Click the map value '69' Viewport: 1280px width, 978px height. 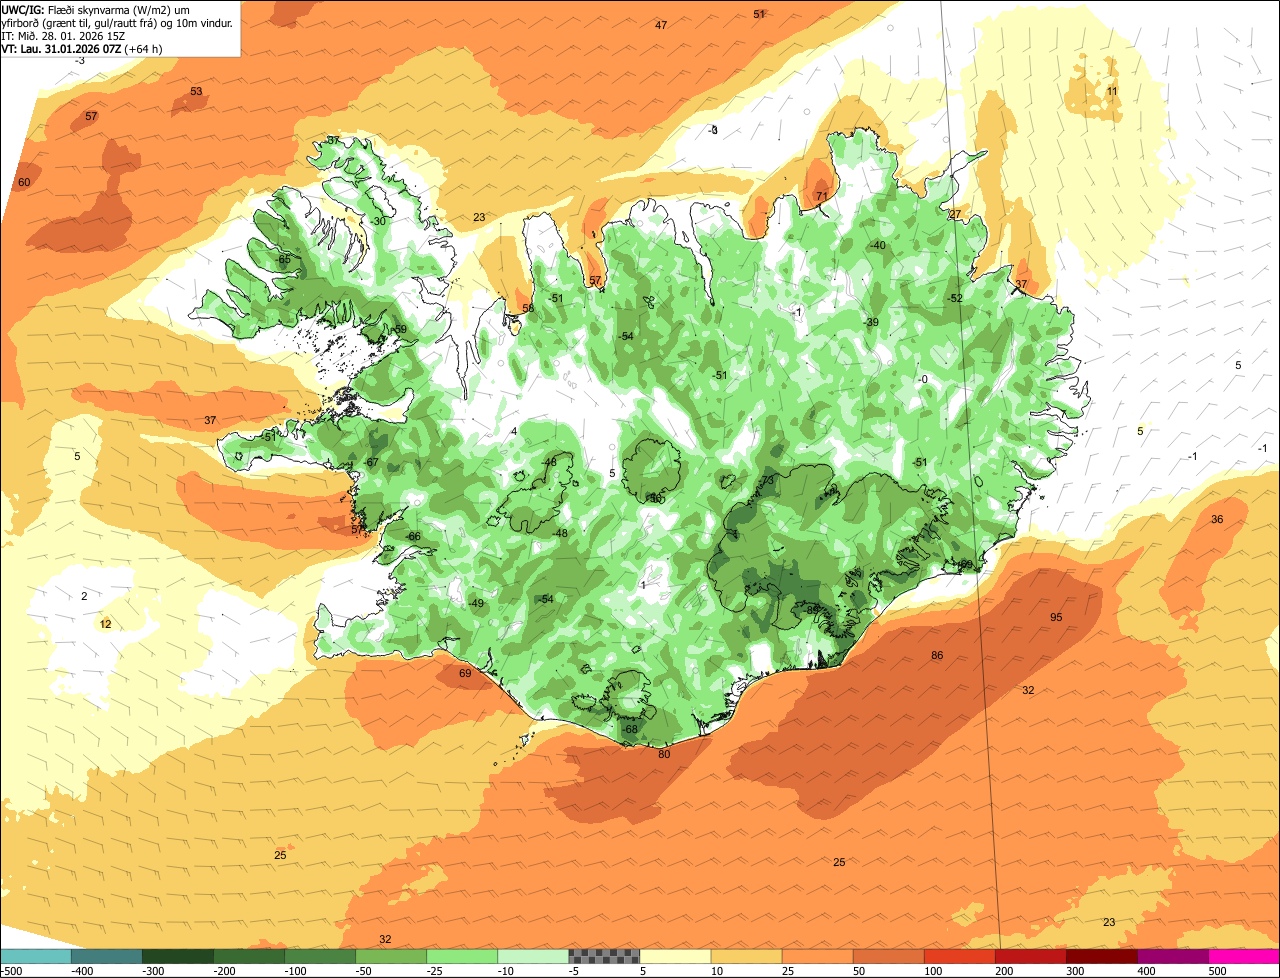[465, 674]
